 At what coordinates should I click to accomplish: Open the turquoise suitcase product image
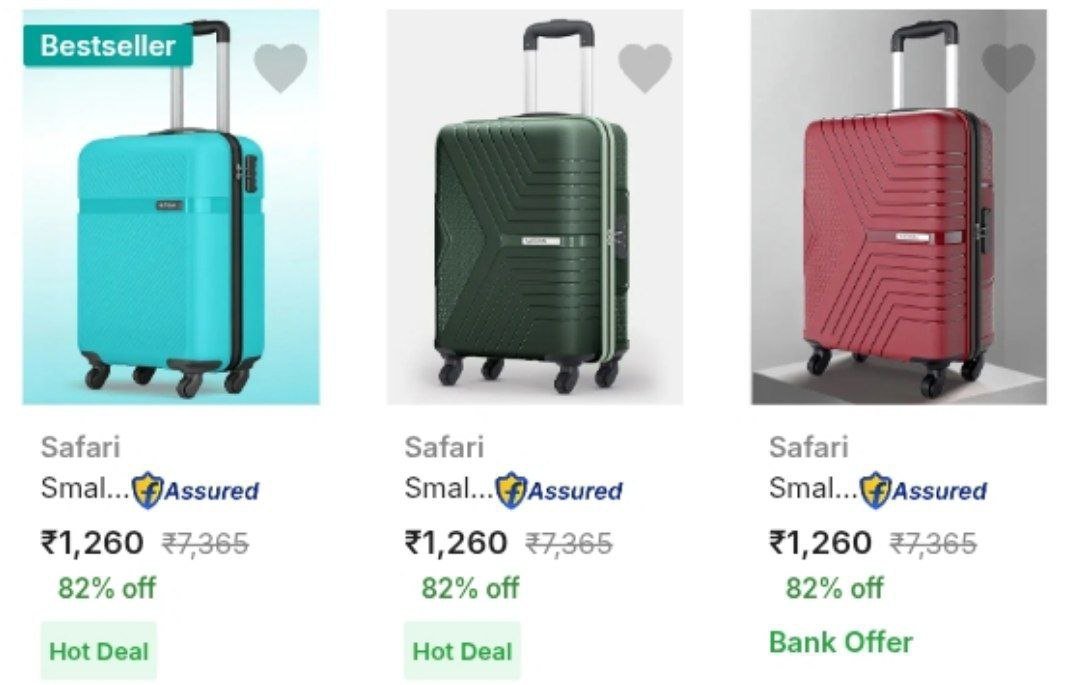[171, 230]
